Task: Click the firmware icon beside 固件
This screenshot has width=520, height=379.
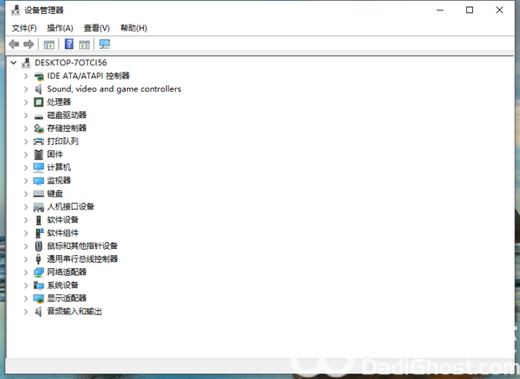Action: 39,154
